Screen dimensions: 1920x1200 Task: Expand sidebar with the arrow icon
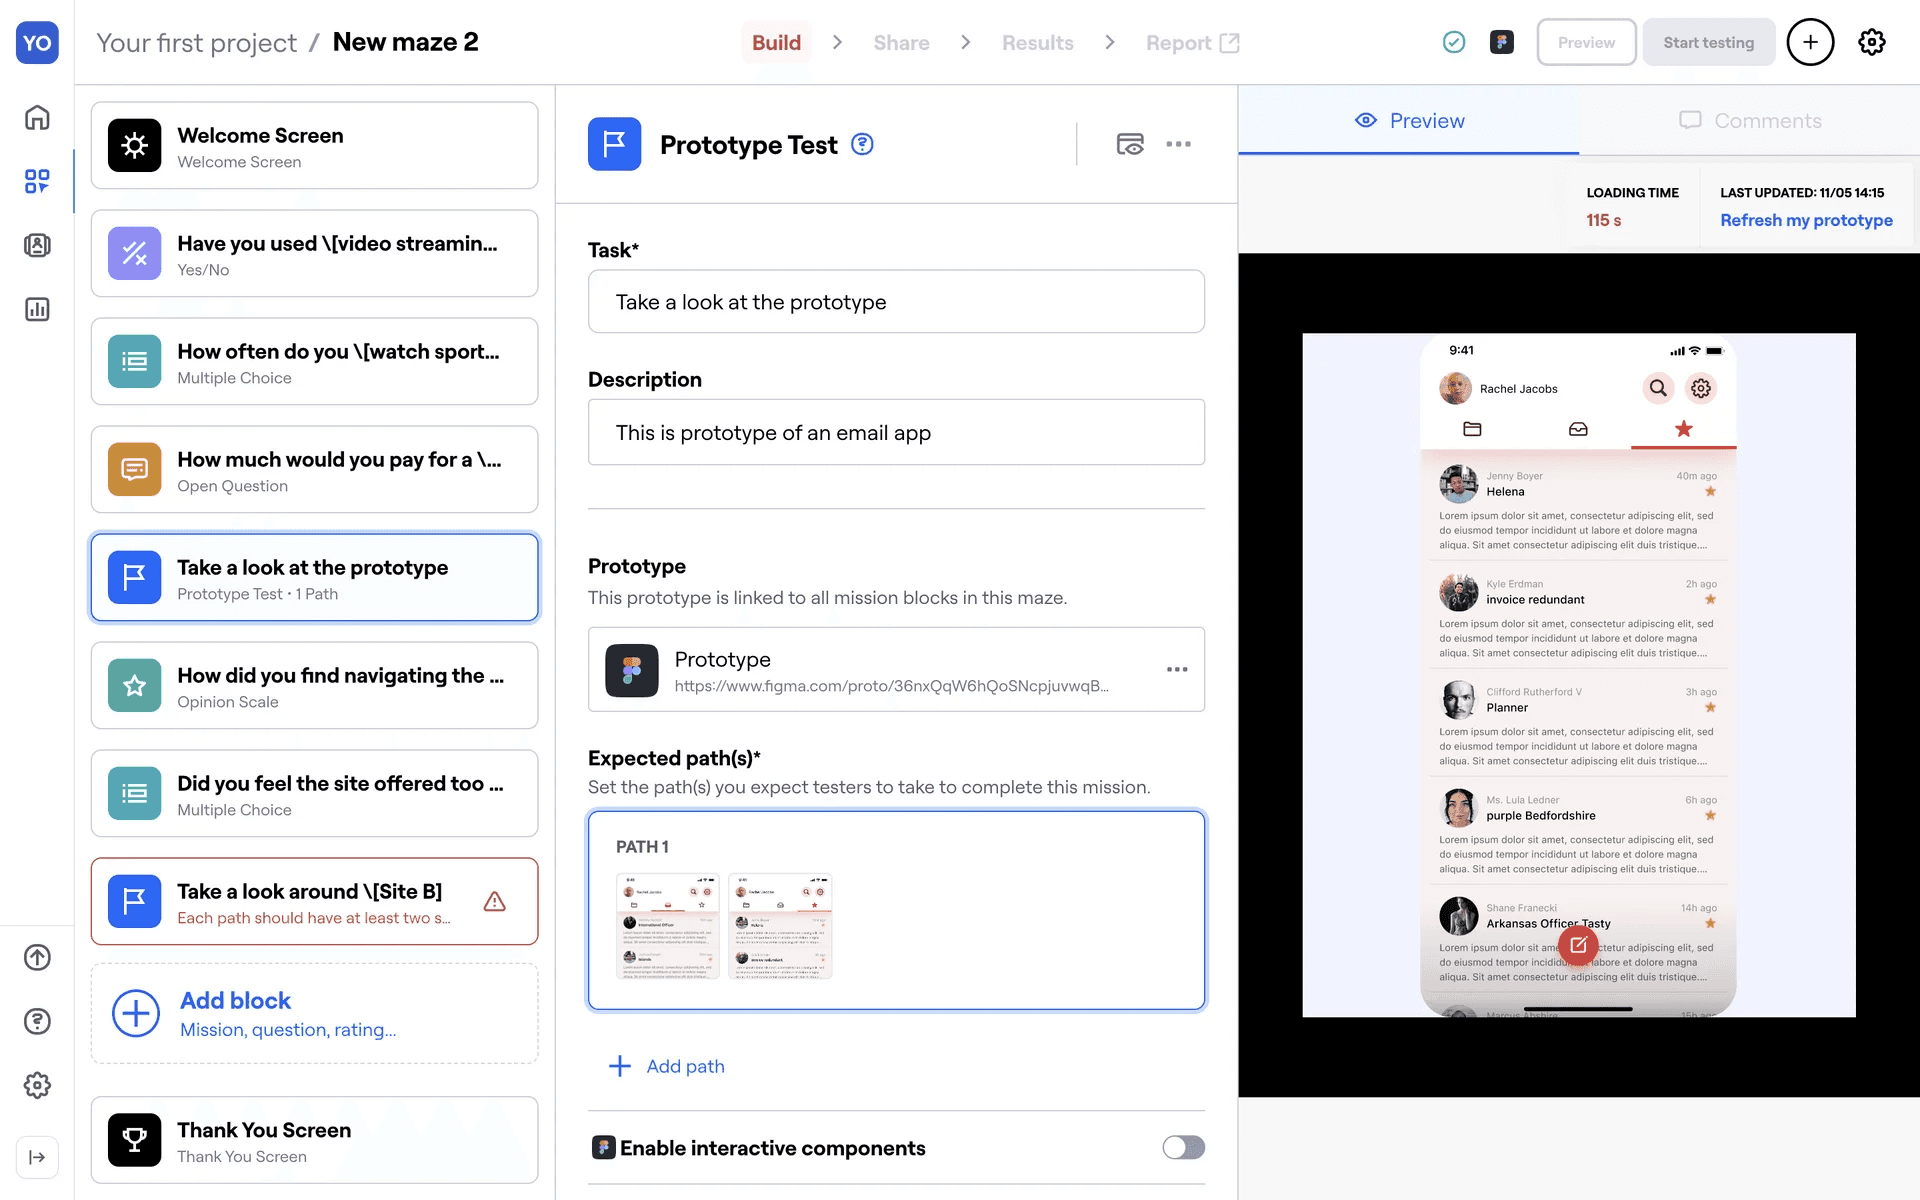(37, 1157)
